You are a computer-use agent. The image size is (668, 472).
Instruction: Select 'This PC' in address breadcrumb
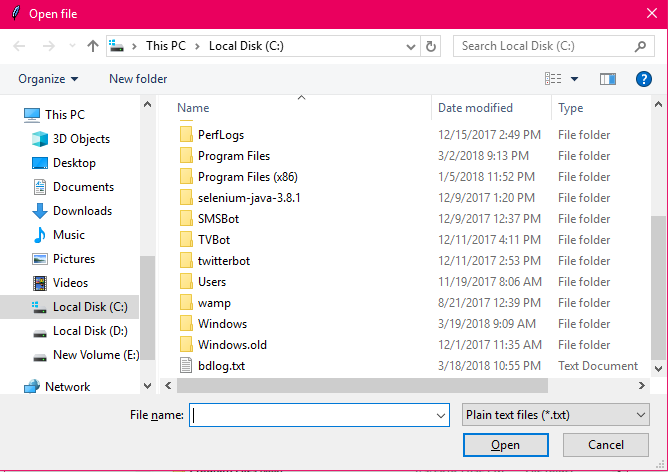click(x=166, y=46)
